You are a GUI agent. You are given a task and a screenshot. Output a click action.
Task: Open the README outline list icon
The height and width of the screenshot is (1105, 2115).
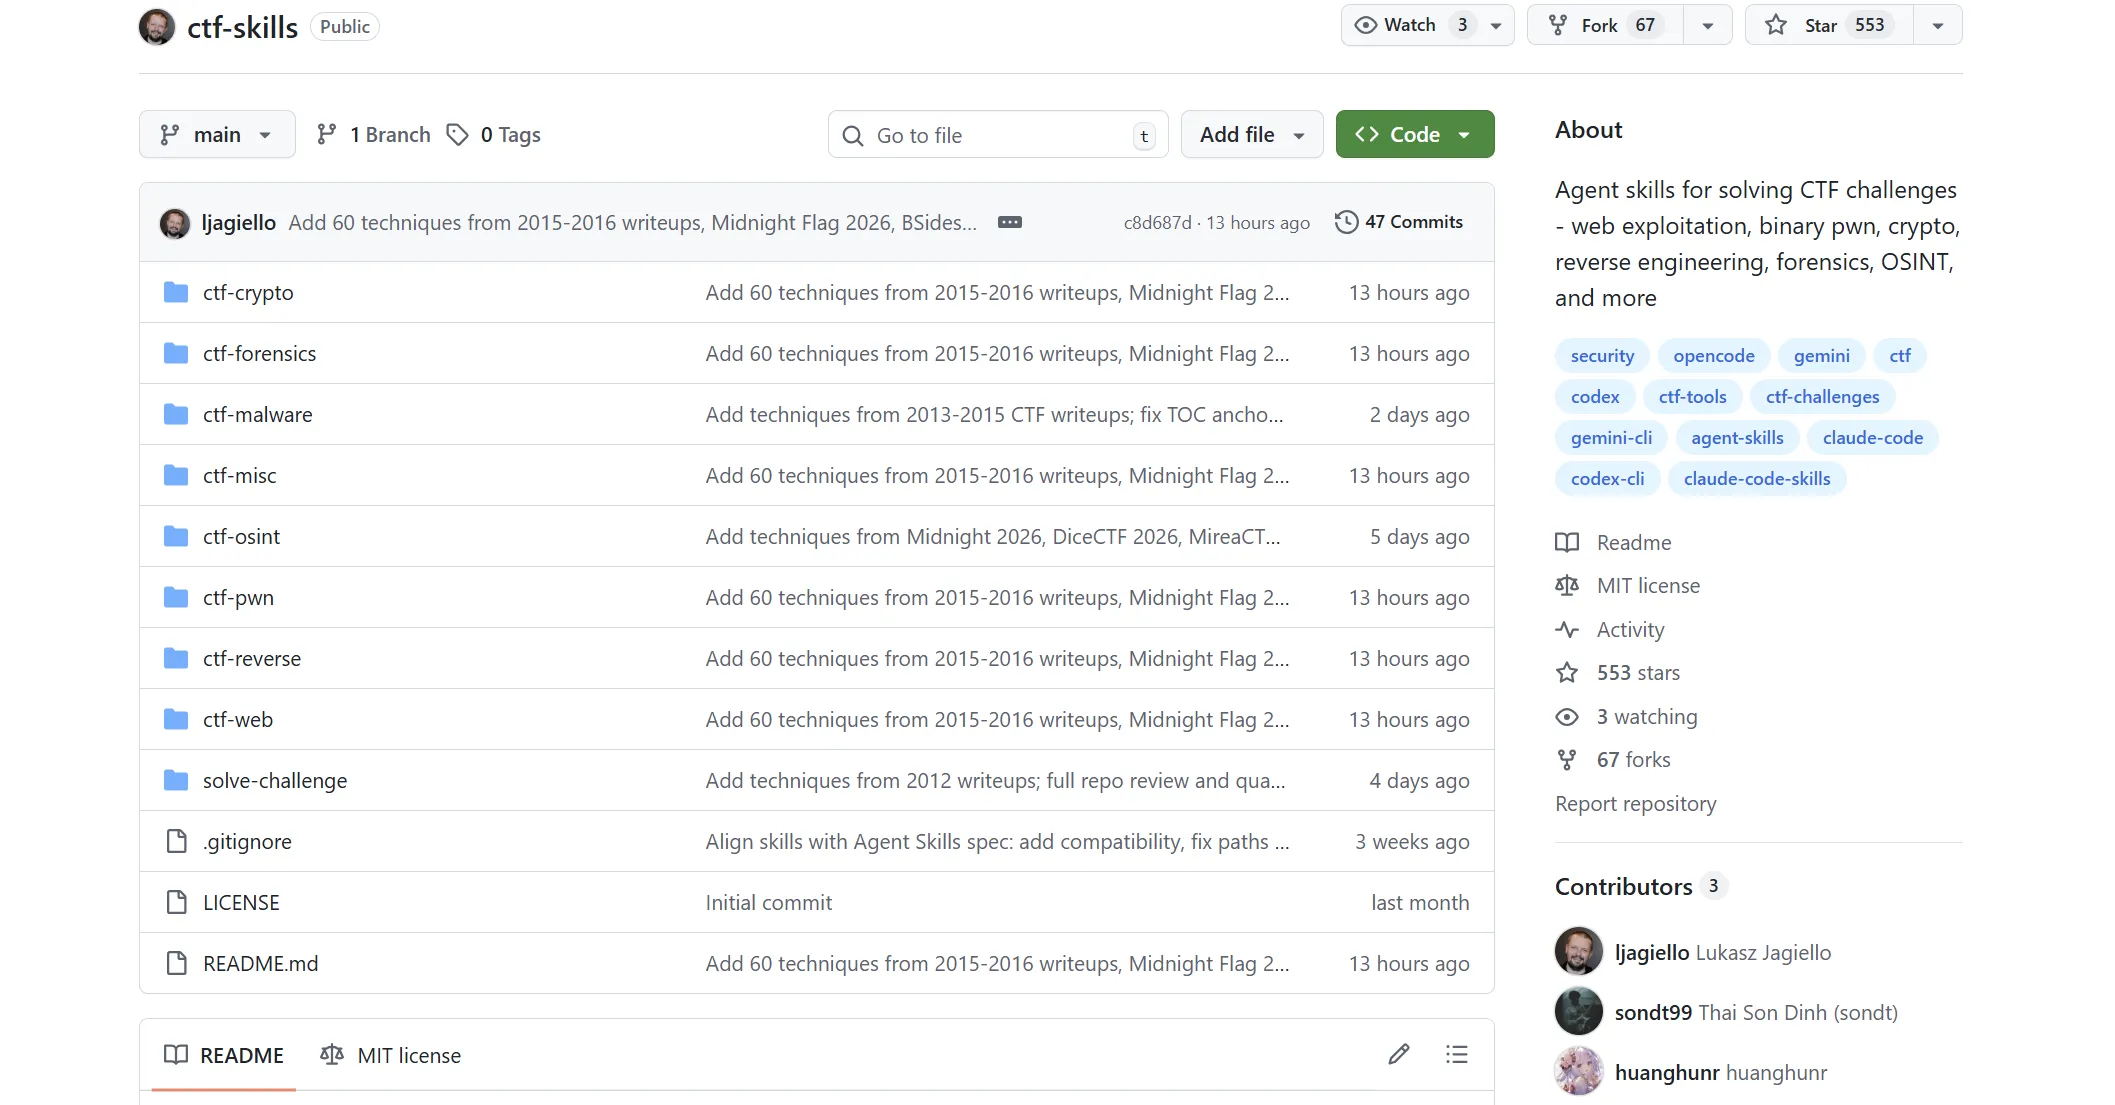1456,1054
